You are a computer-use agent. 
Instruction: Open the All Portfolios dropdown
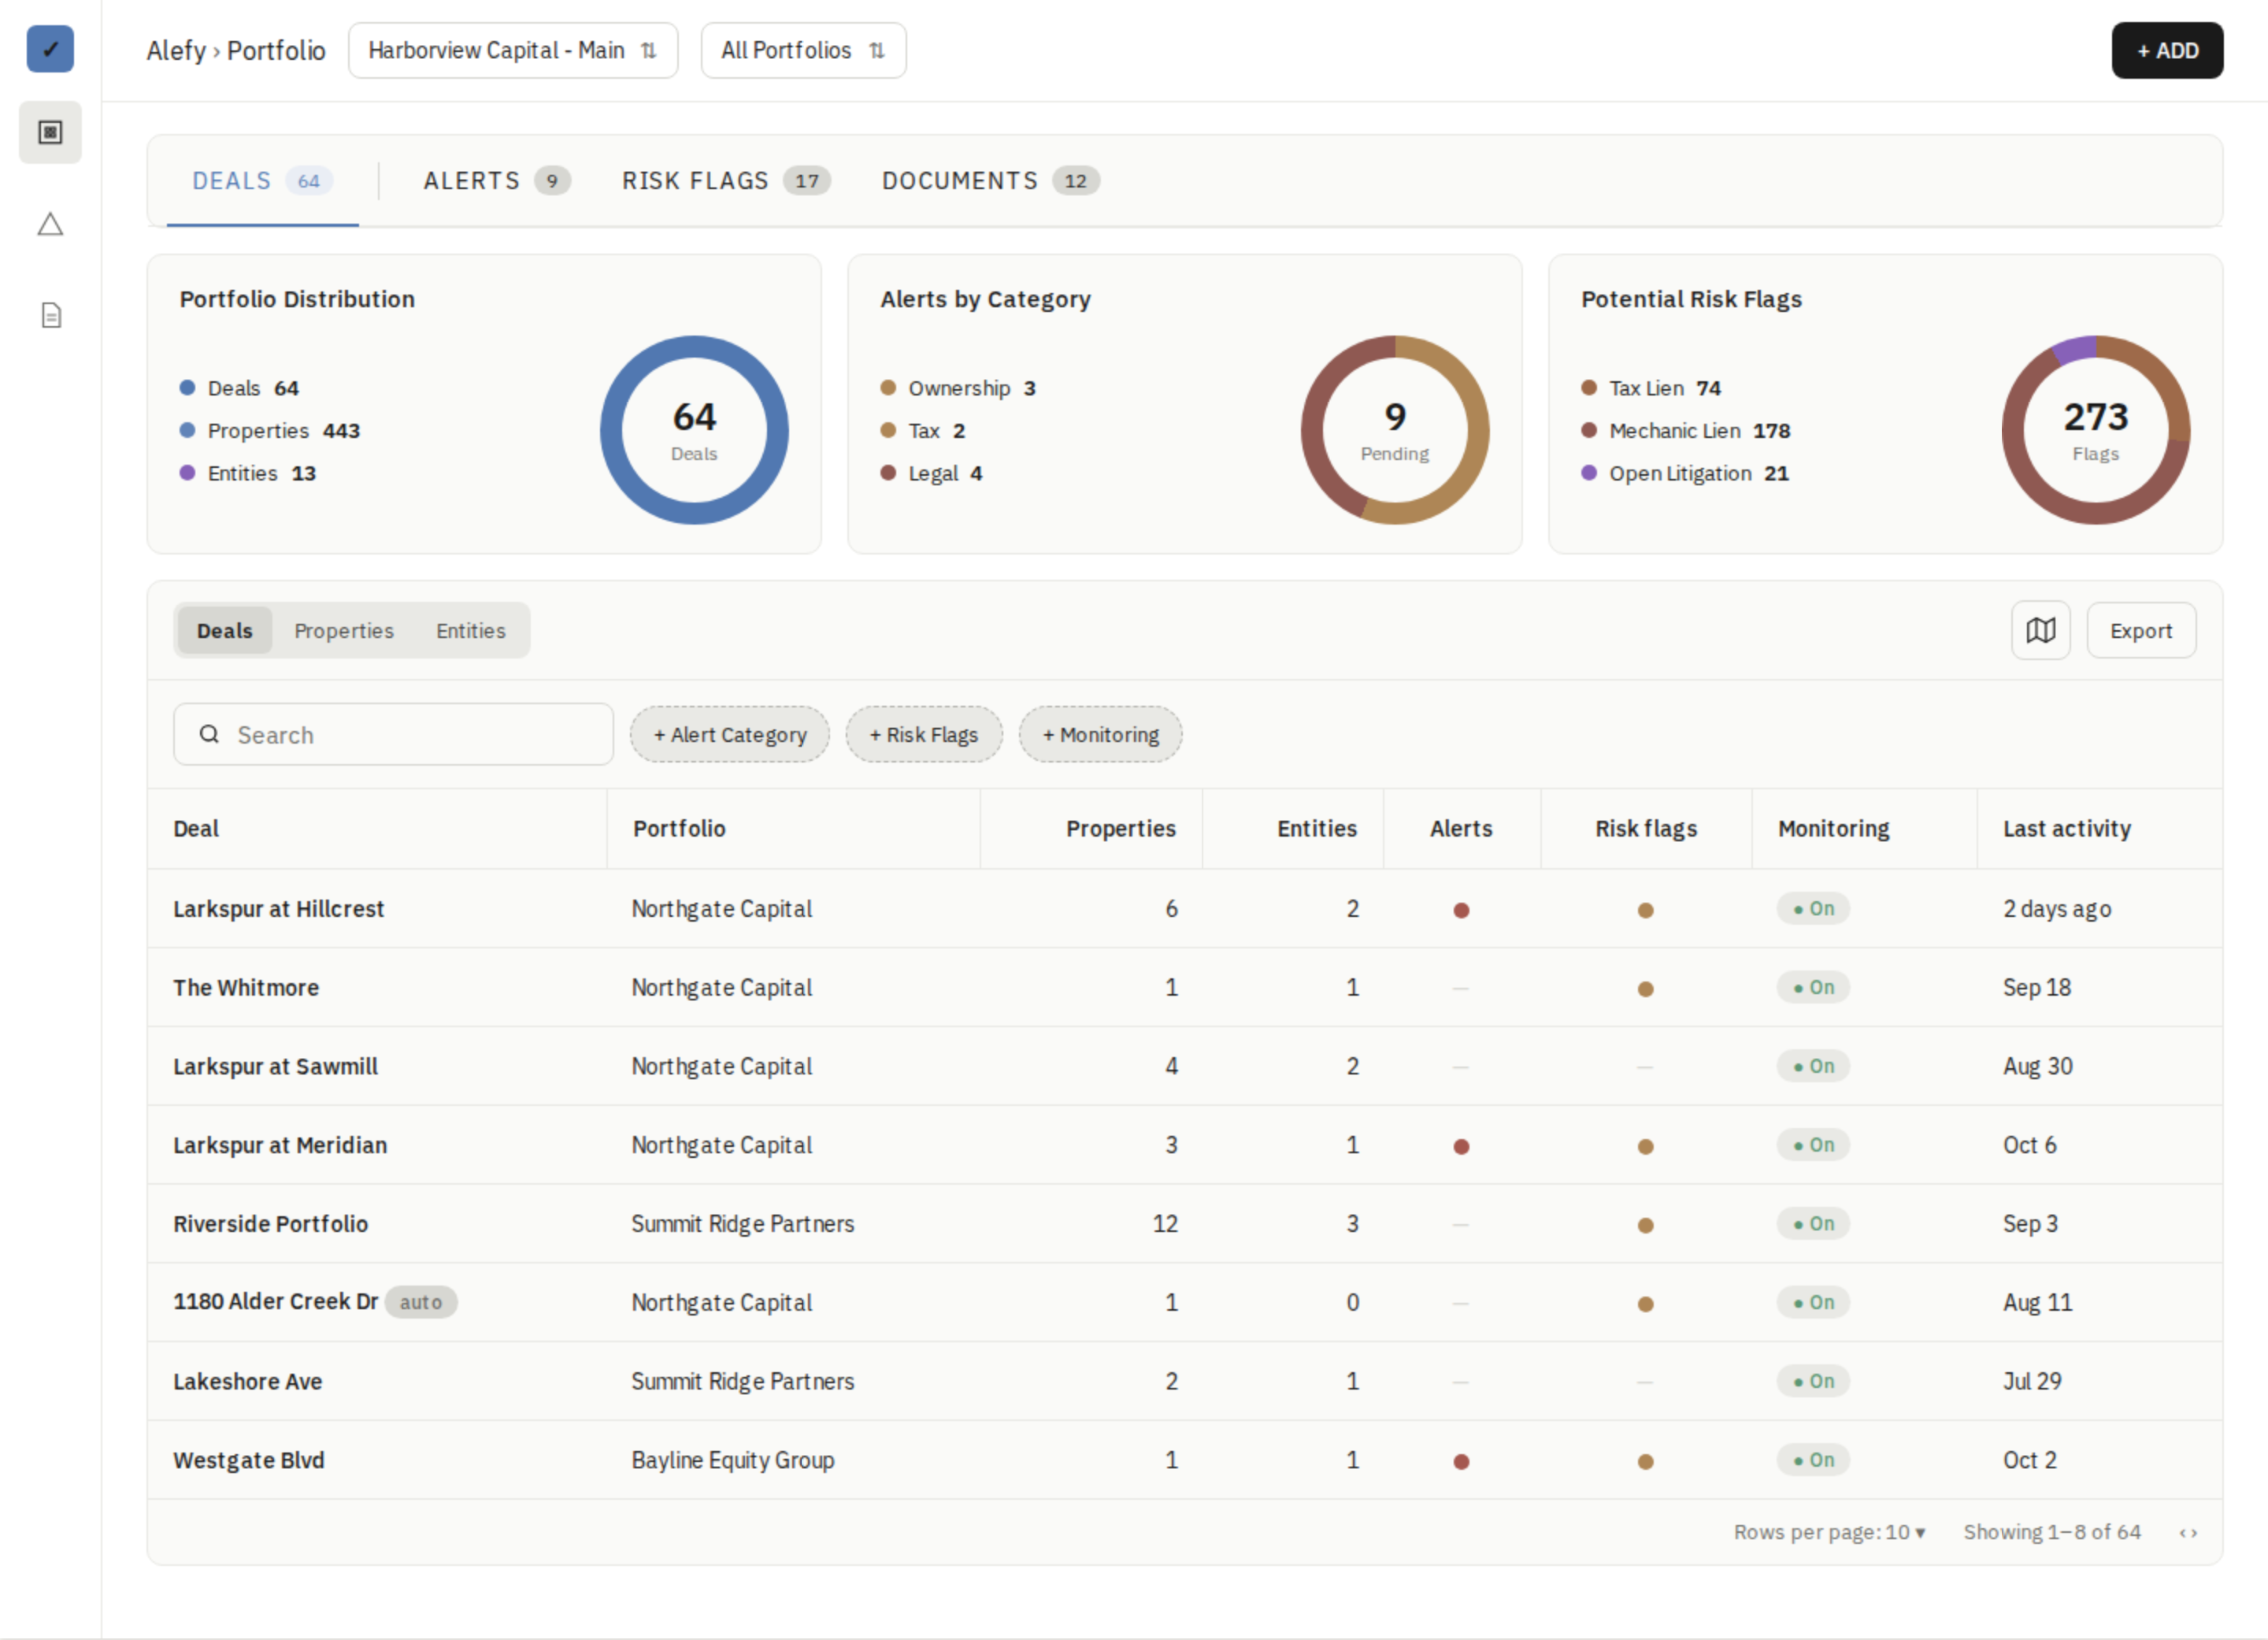[803, 50]
